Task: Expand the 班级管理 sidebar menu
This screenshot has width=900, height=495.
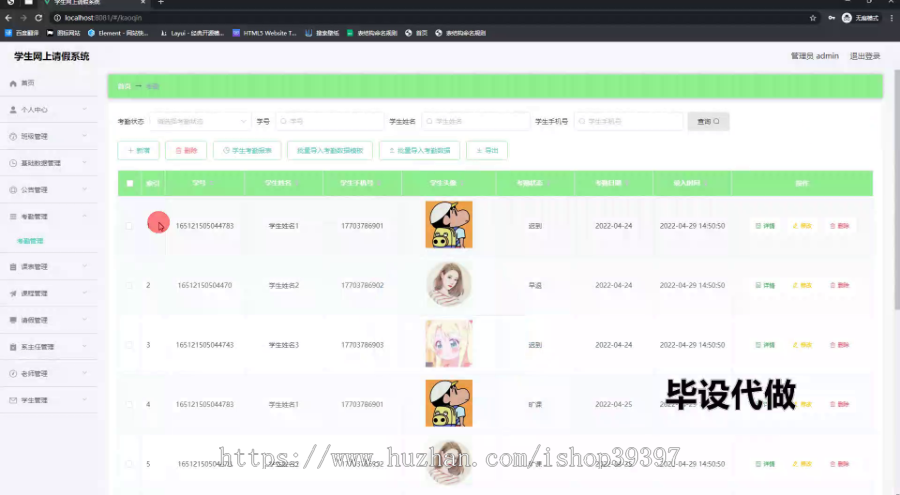Action: [49, 137]
